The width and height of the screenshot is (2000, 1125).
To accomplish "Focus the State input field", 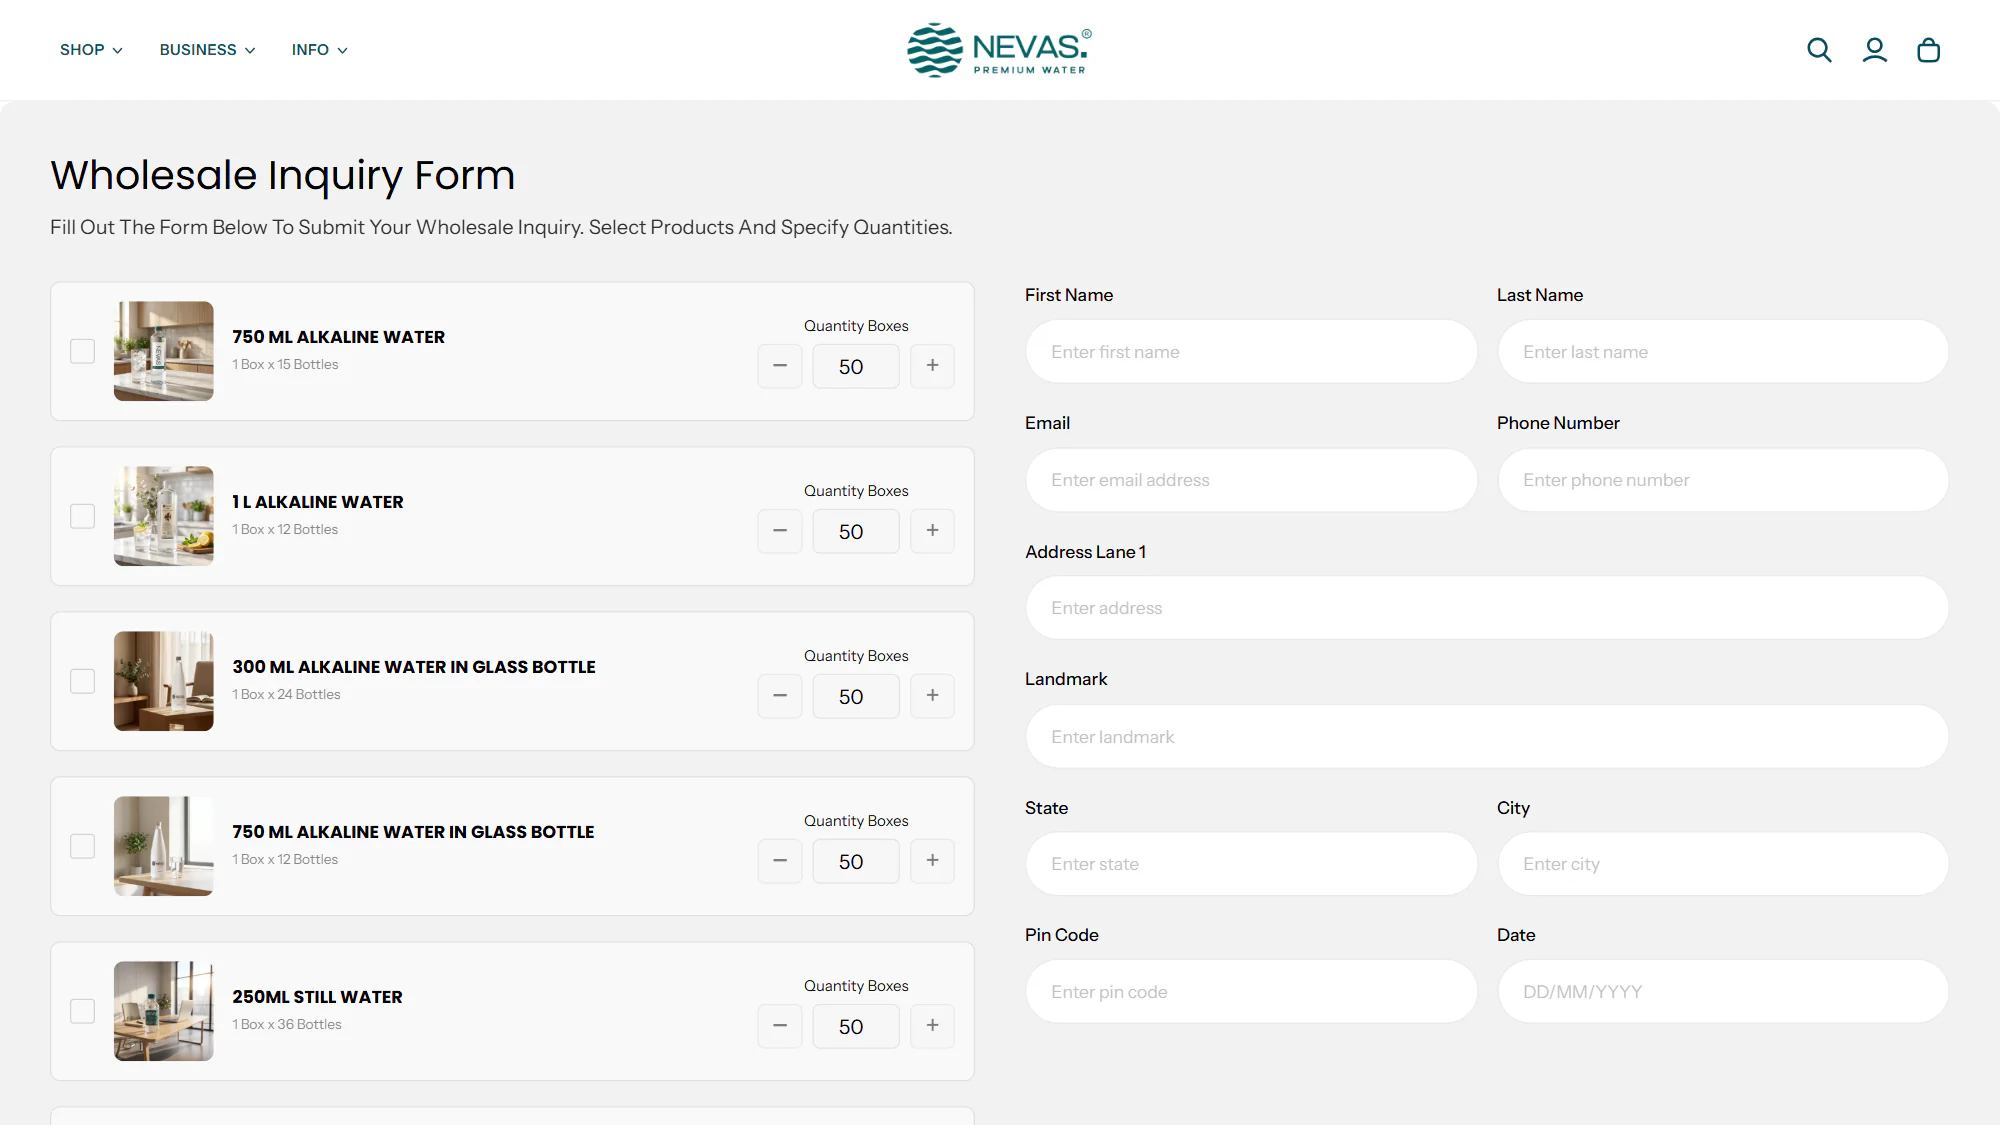I will 1251,864.
